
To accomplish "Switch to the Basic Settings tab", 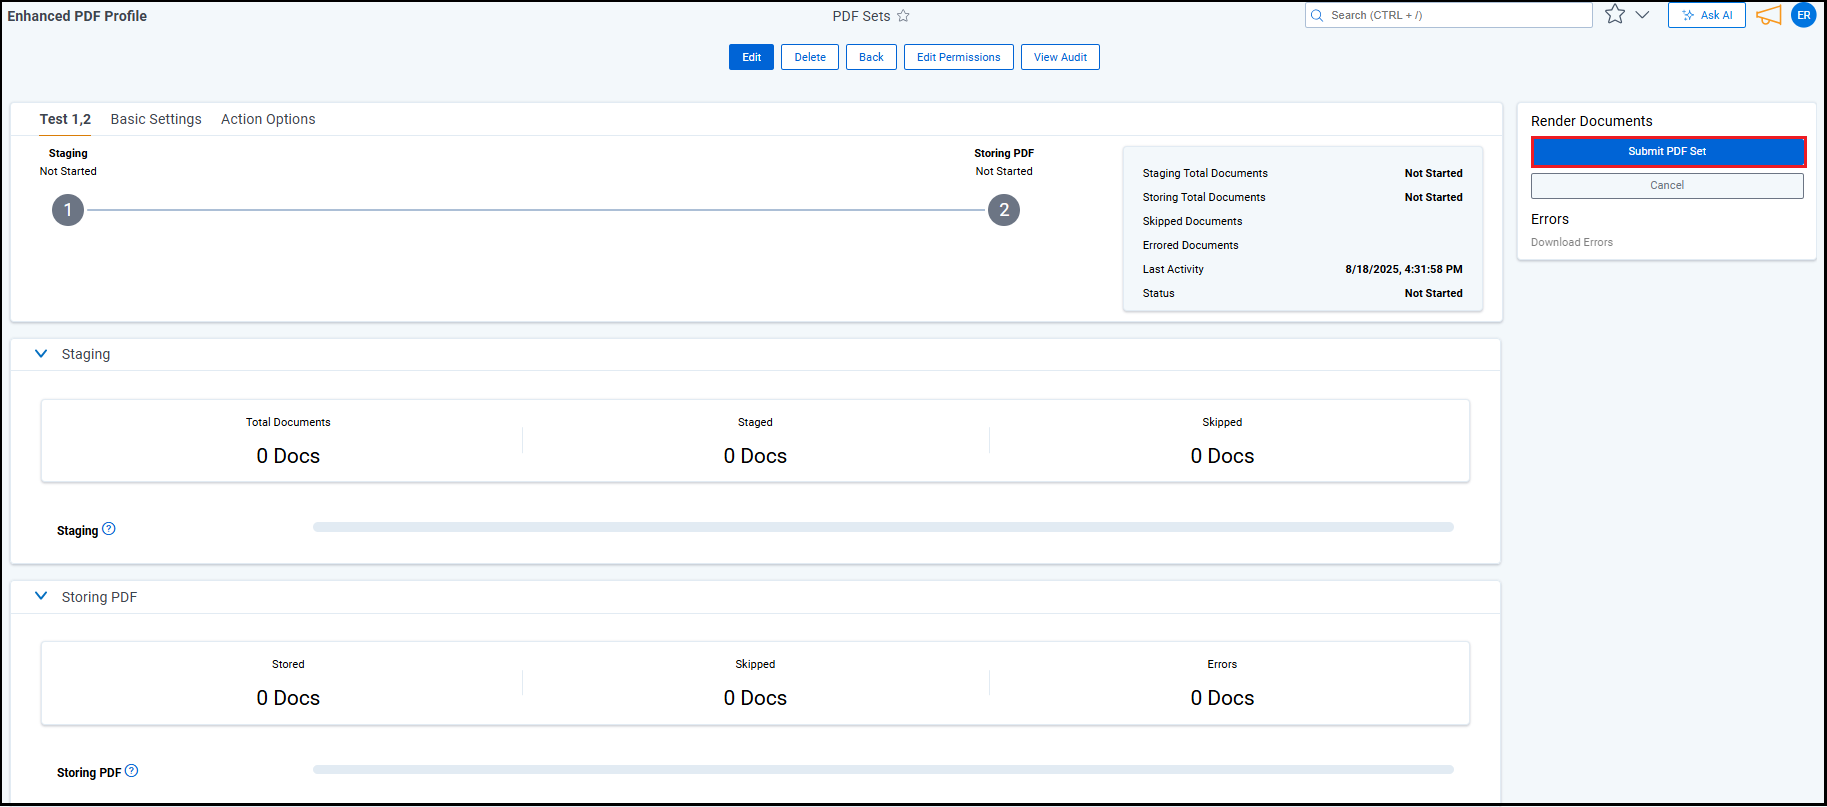I will [x=156, y=119].
